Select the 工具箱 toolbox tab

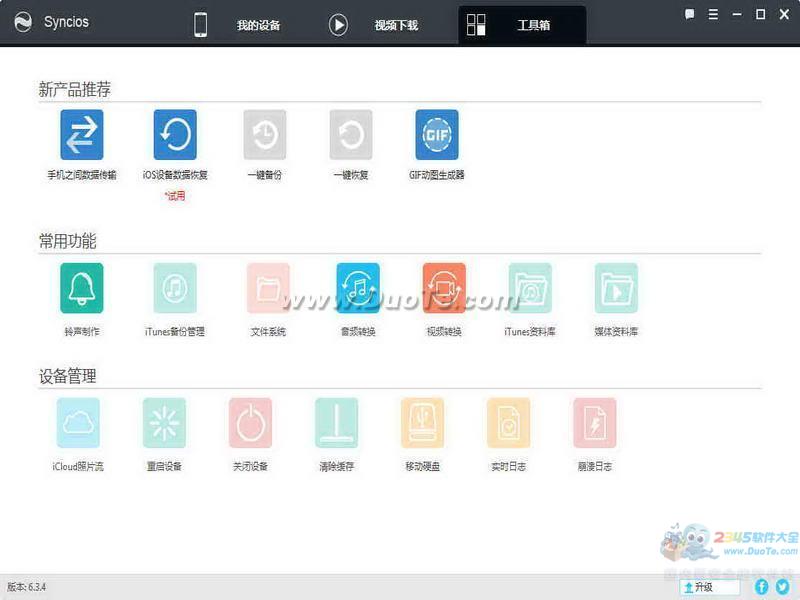(522, 25)
